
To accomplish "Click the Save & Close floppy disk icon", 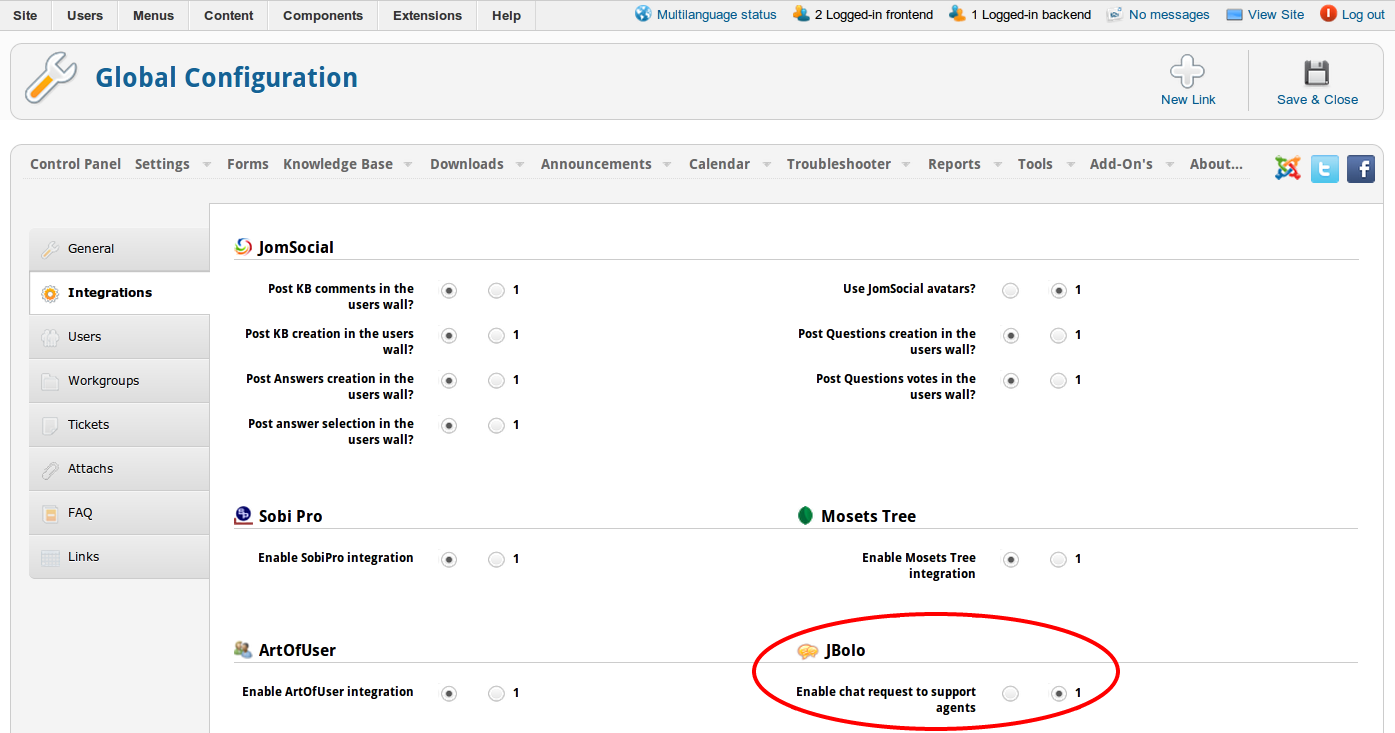I will (x=1316, y=73).
